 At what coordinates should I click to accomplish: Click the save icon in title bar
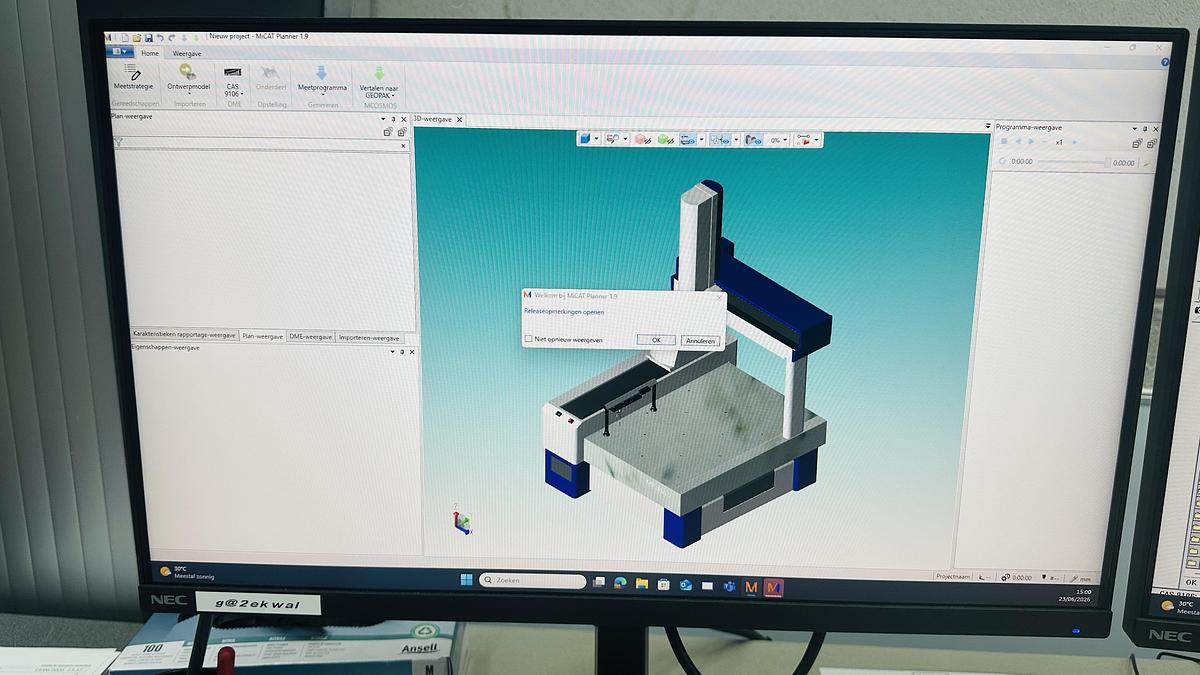[x=148, y=38]
